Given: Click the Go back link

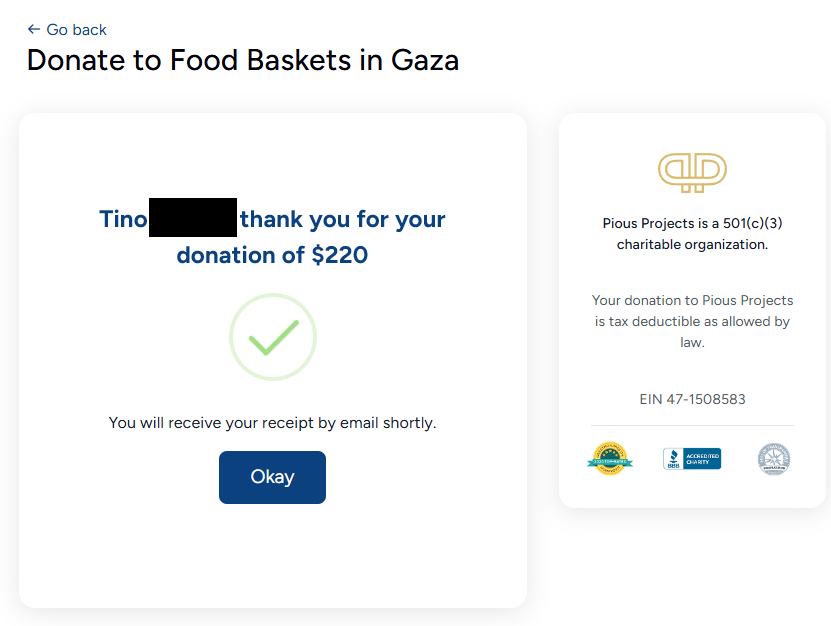Looking at the screenshot, I should pyautogui.click(x=76, y=30).
